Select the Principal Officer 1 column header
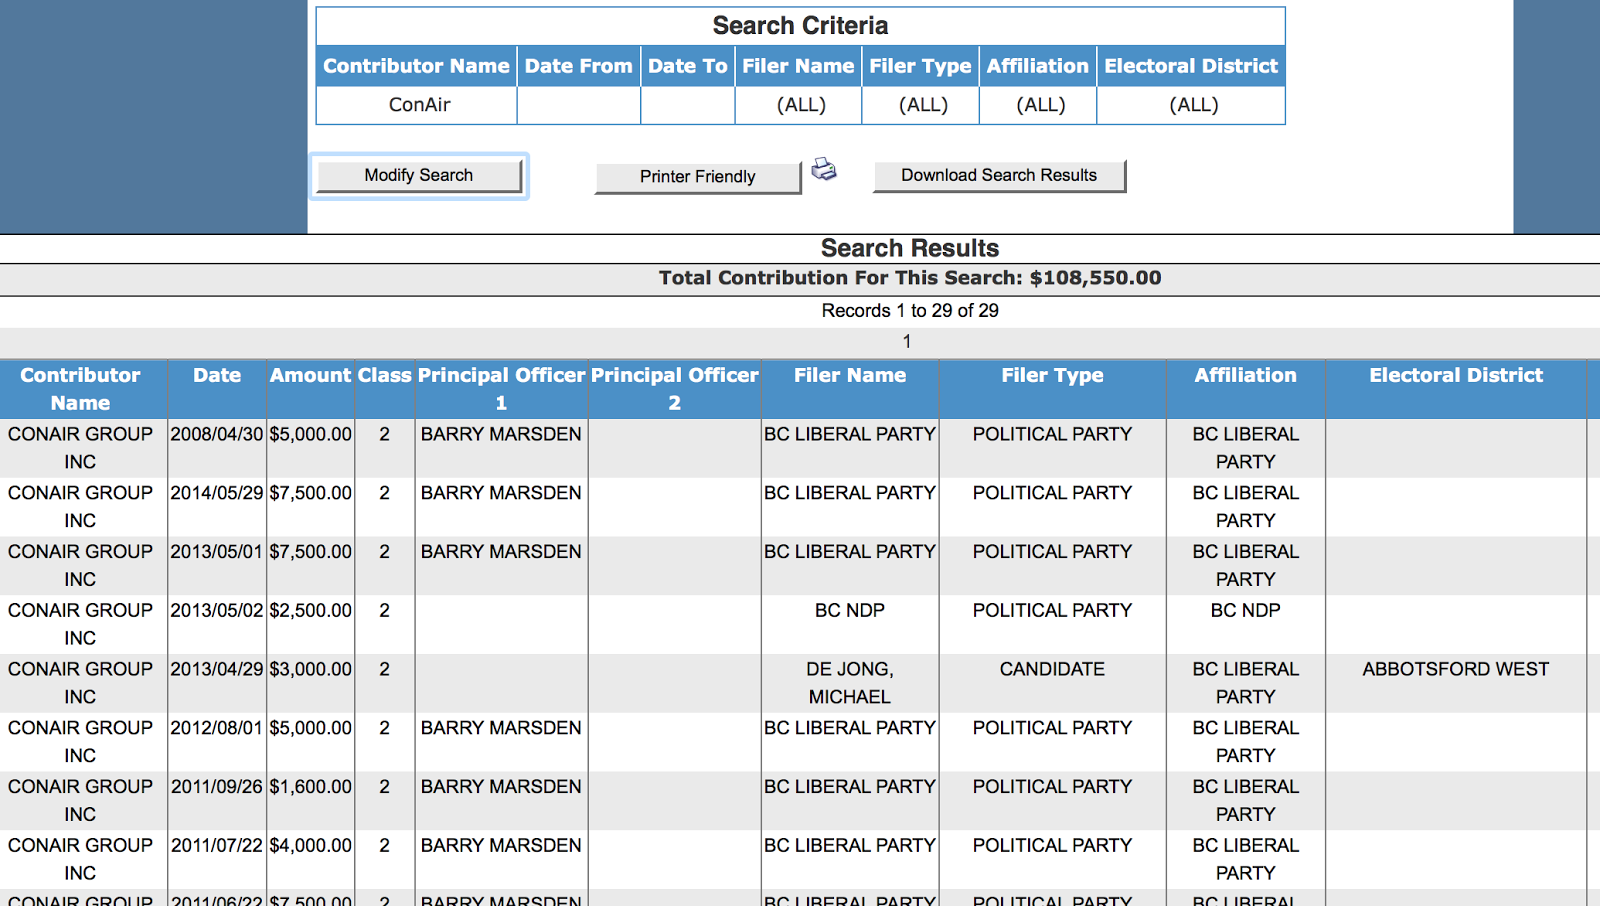Screen dimensions: 1600x906 [501, 389]
